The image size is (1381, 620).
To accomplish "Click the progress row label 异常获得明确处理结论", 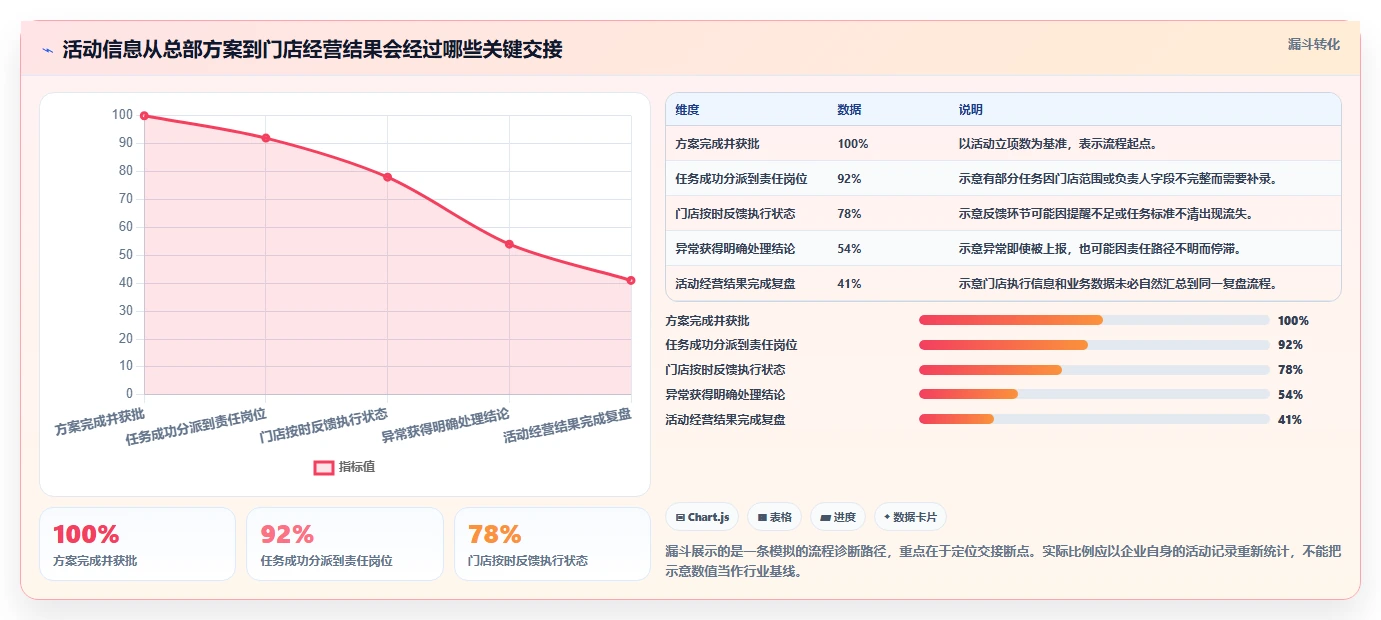I will click(x=725, y=395).
